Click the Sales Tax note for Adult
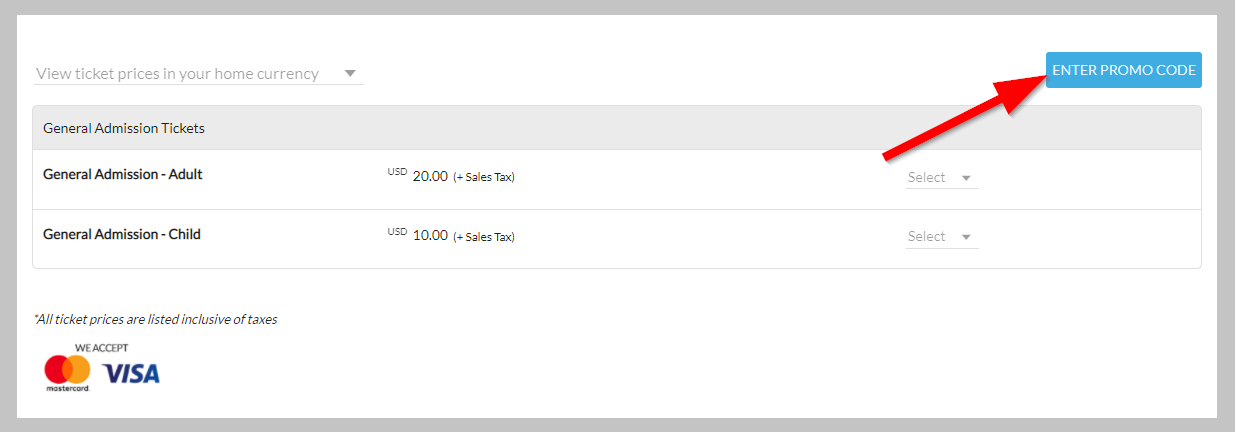 pyautogui.click(x=484, y=177)
